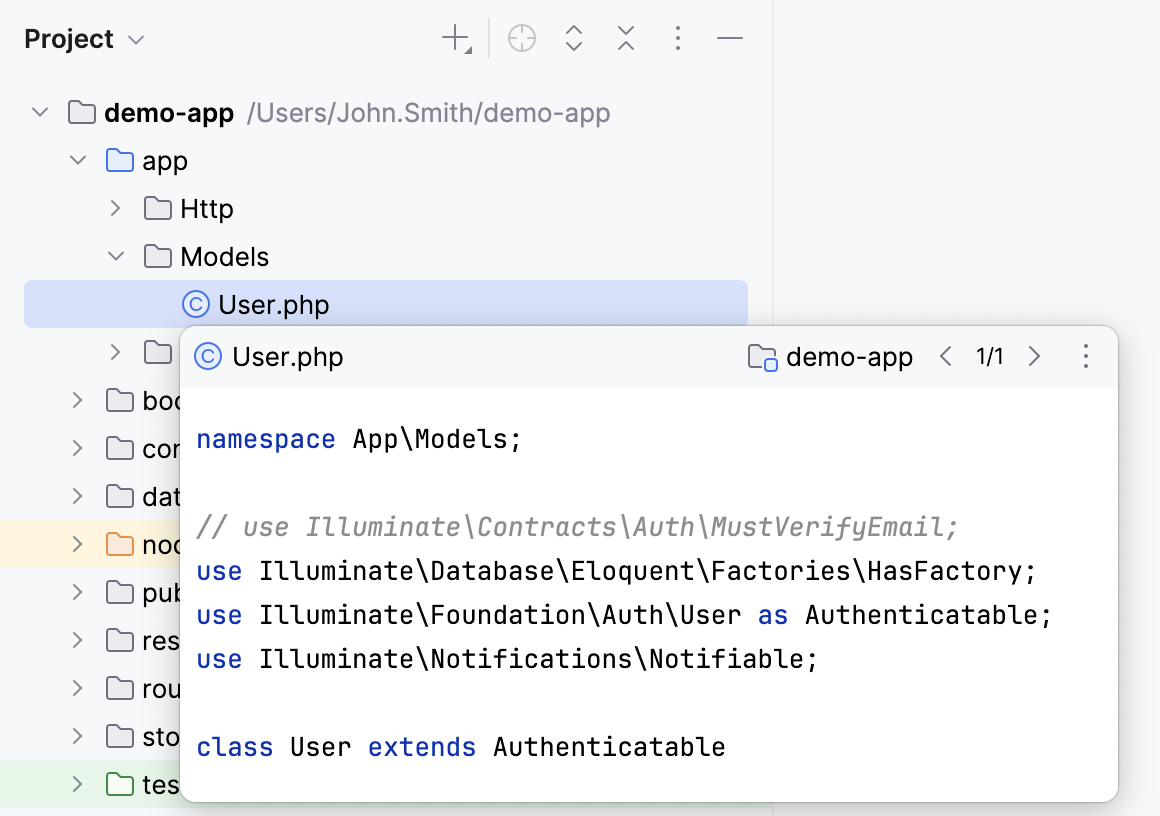Screen dimensions: 1160x816
Task: Click the class icon beside User.php popup title
Action: click(207, 356)
